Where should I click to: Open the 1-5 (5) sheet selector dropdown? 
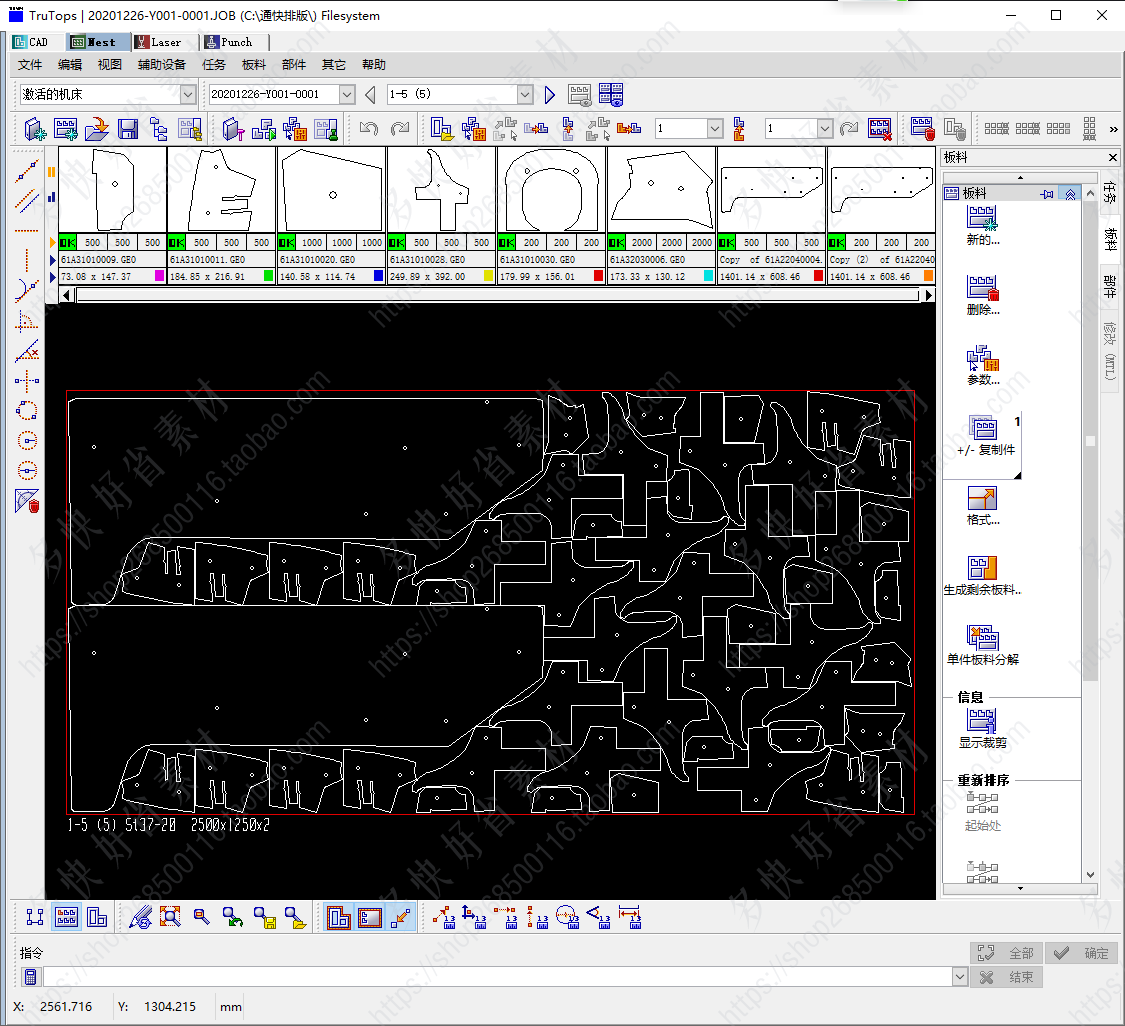525,94
